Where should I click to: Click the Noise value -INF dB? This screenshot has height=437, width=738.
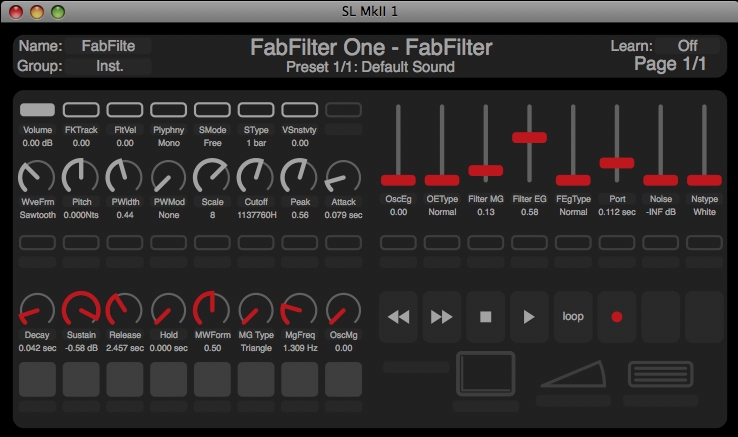661,212
